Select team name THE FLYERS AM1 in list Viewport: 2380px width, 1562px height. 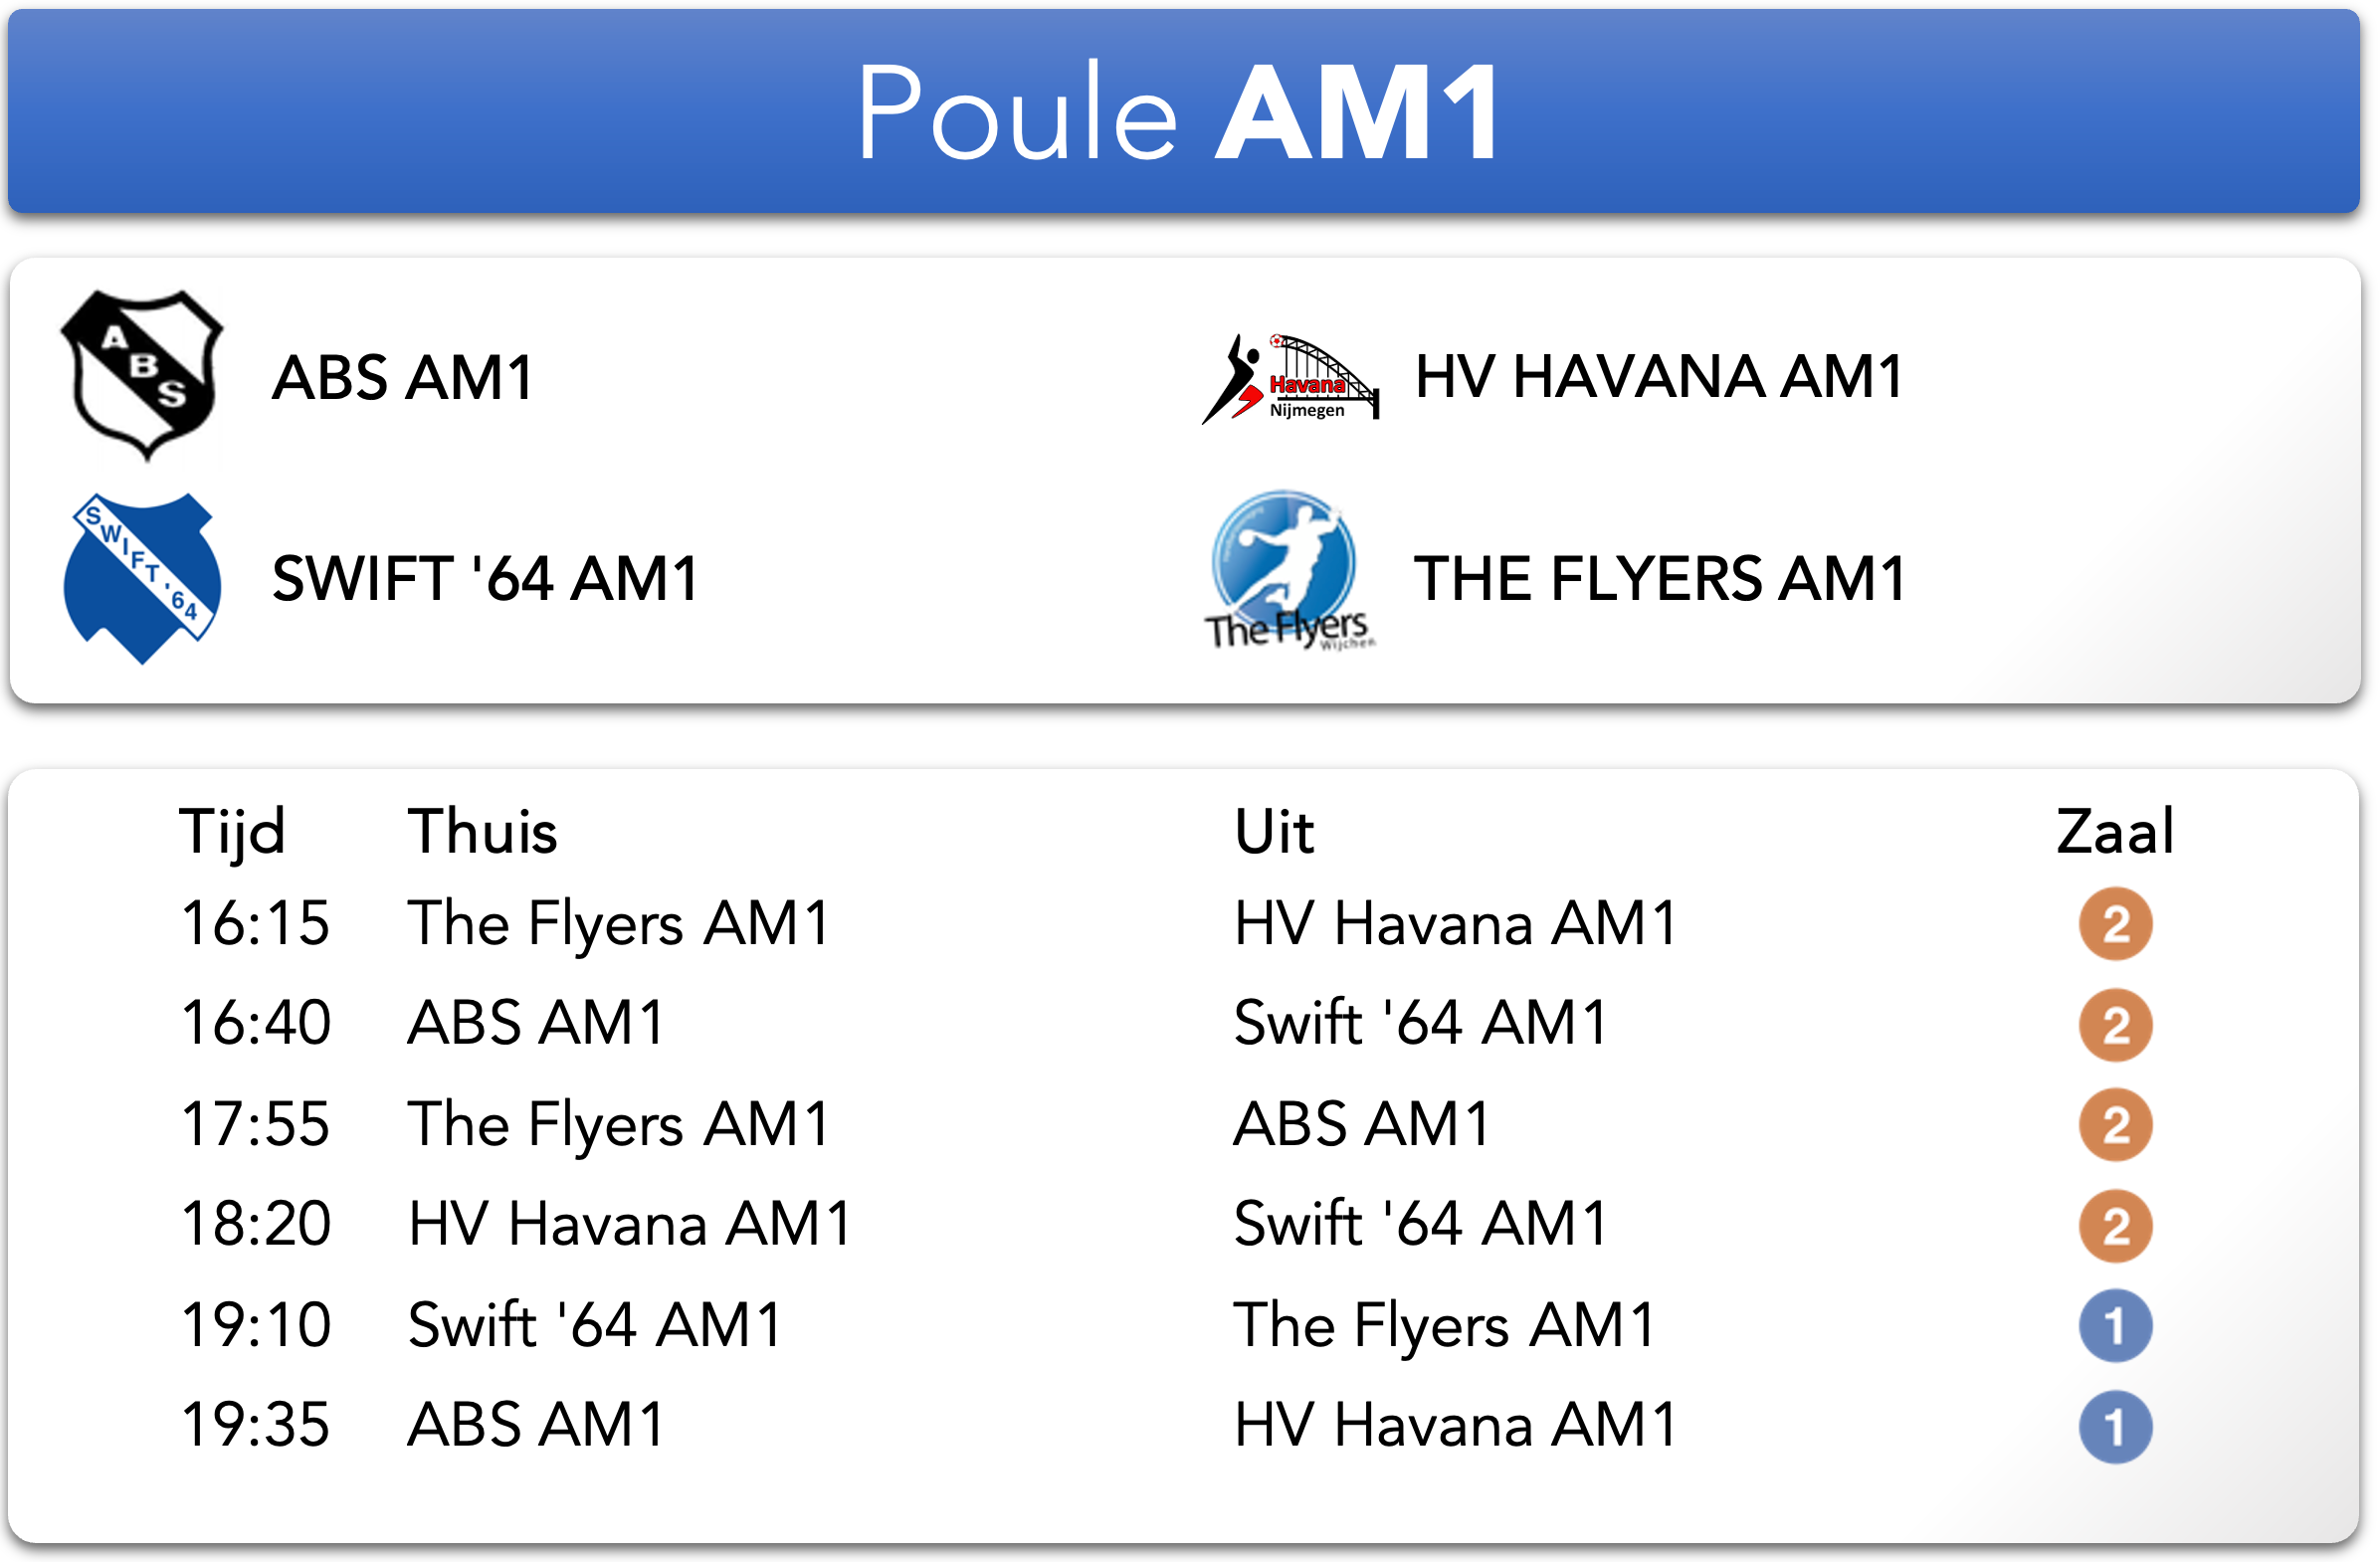pos(1659,579)
